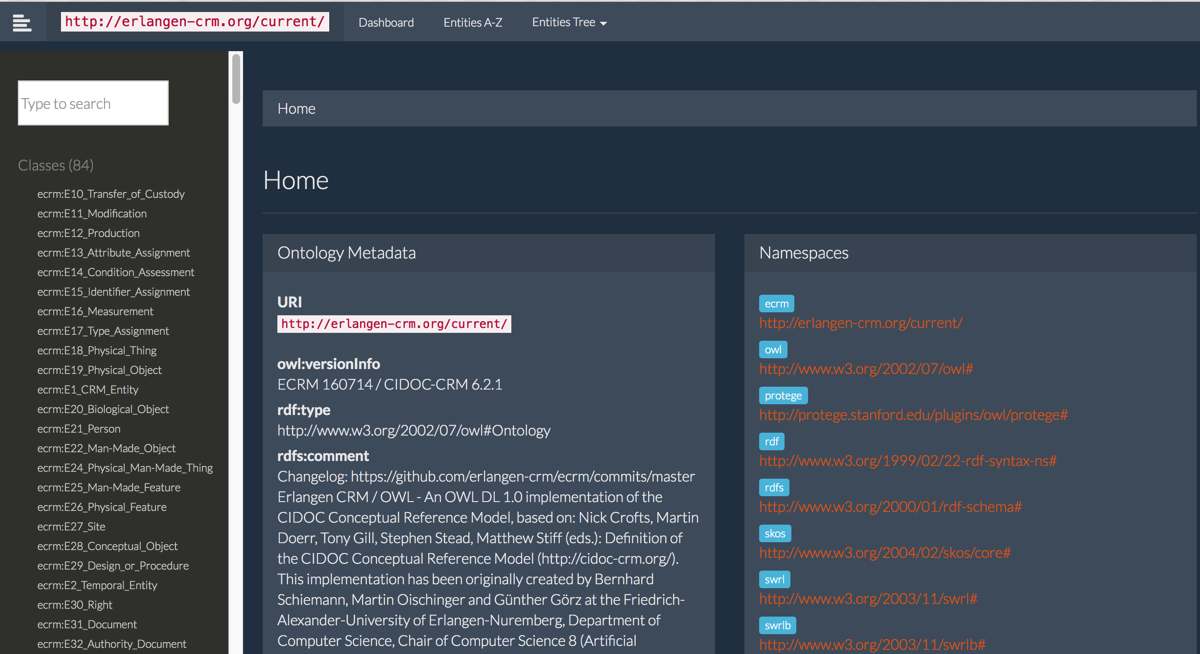This screenshot has height=654, width=1200.
Task: Open ecrm:E15_Identifier_Assignment class
Action: pyautogui.click(x=114, y=292)
